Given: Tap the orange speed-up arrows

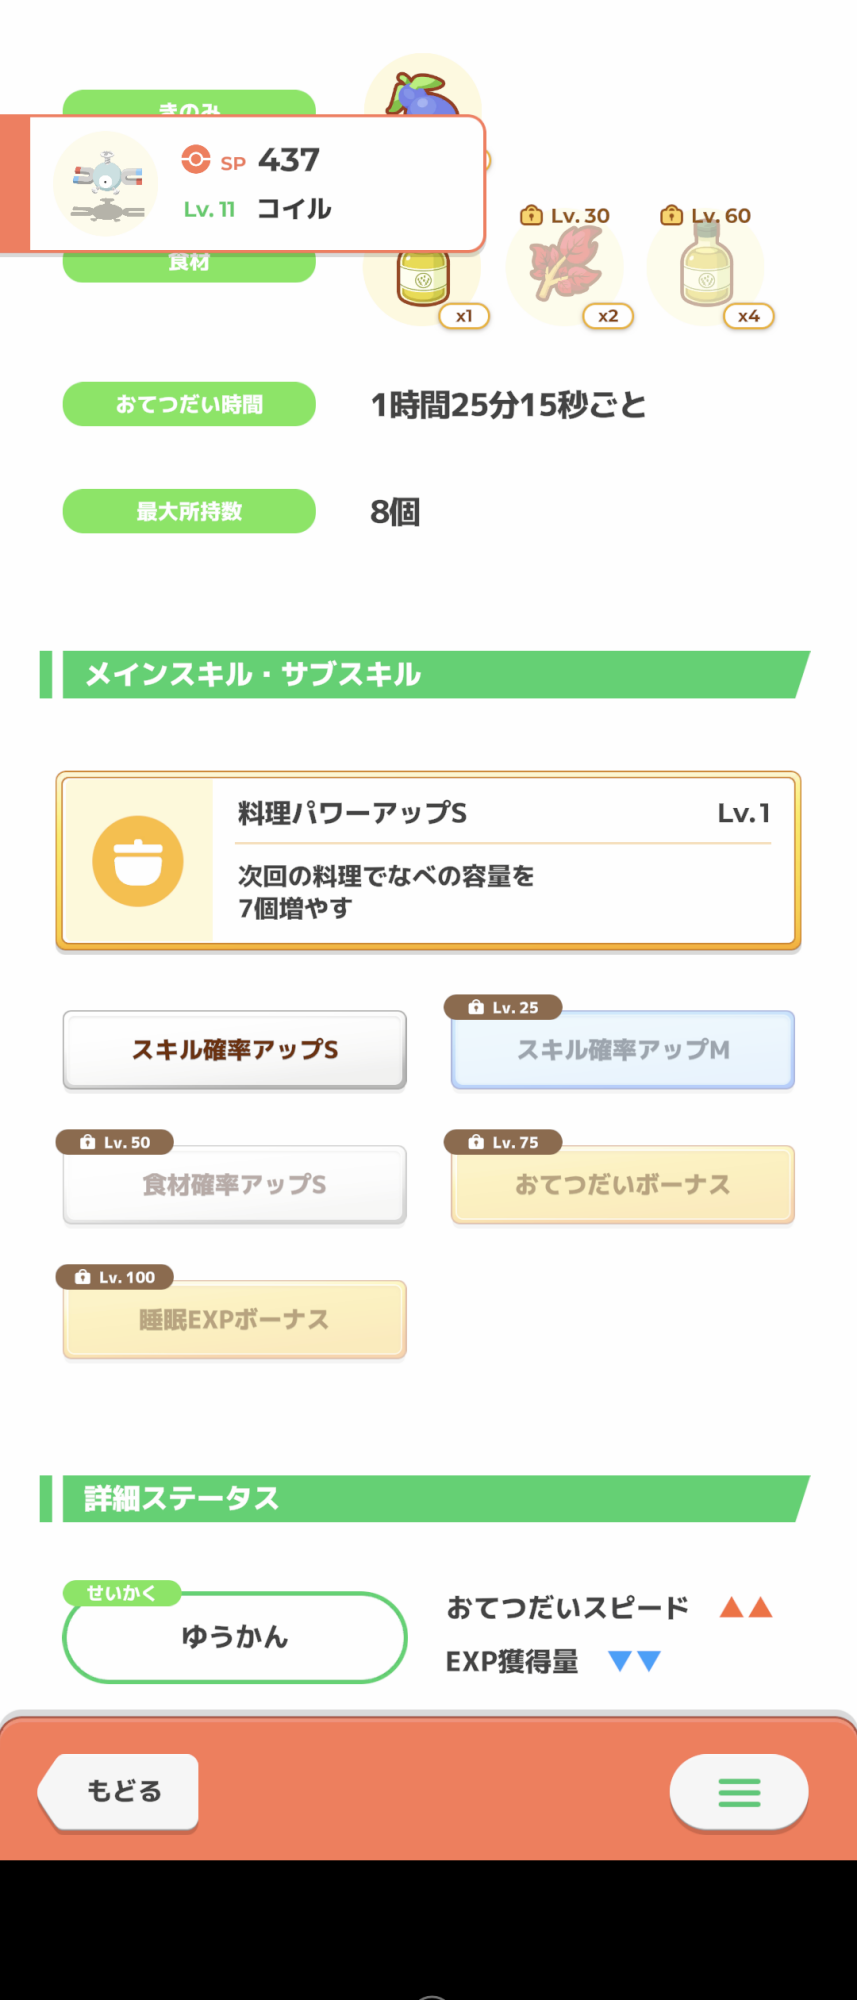Looking at the screenshot, I should point(747,1607).
